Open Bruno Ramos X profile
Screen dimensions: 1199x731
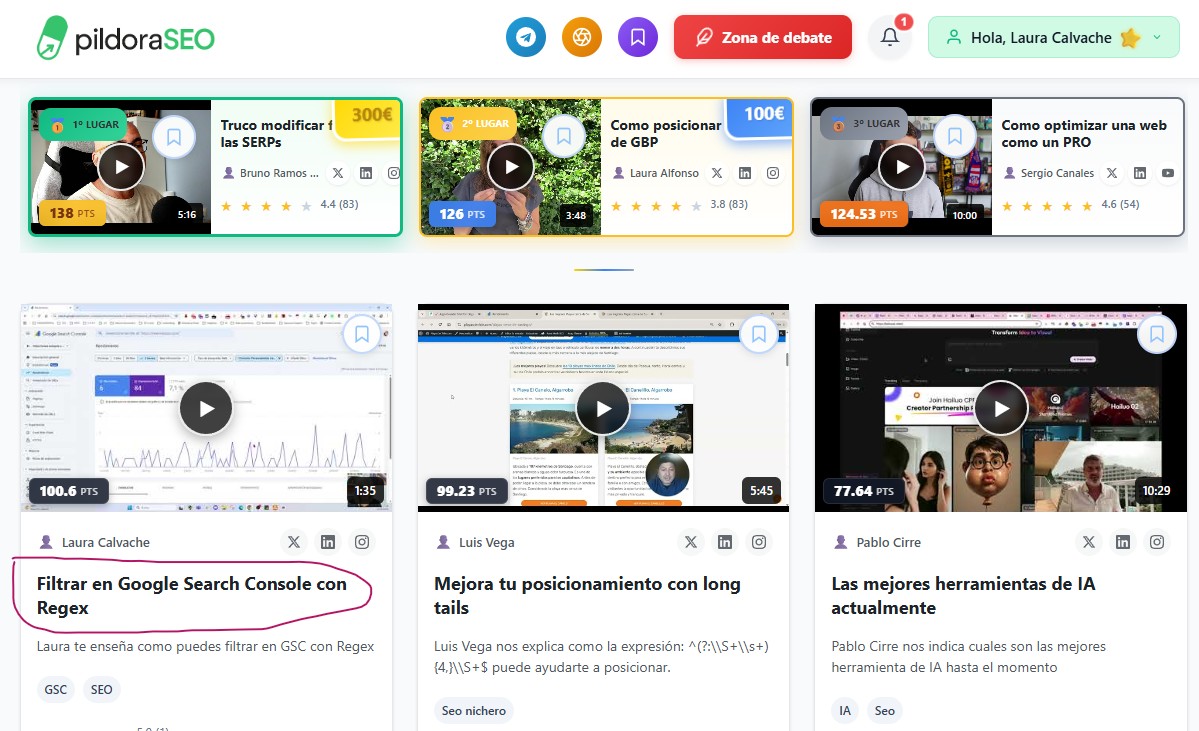pos(338,173)
